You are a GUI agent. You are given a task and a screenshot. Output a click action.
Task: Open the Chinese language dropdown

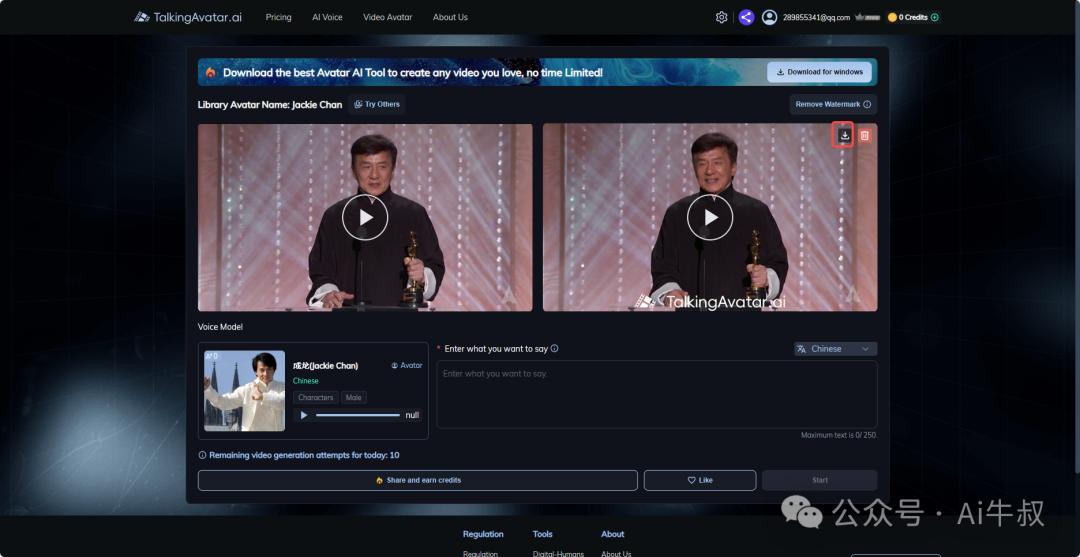[x=835, y=349]
